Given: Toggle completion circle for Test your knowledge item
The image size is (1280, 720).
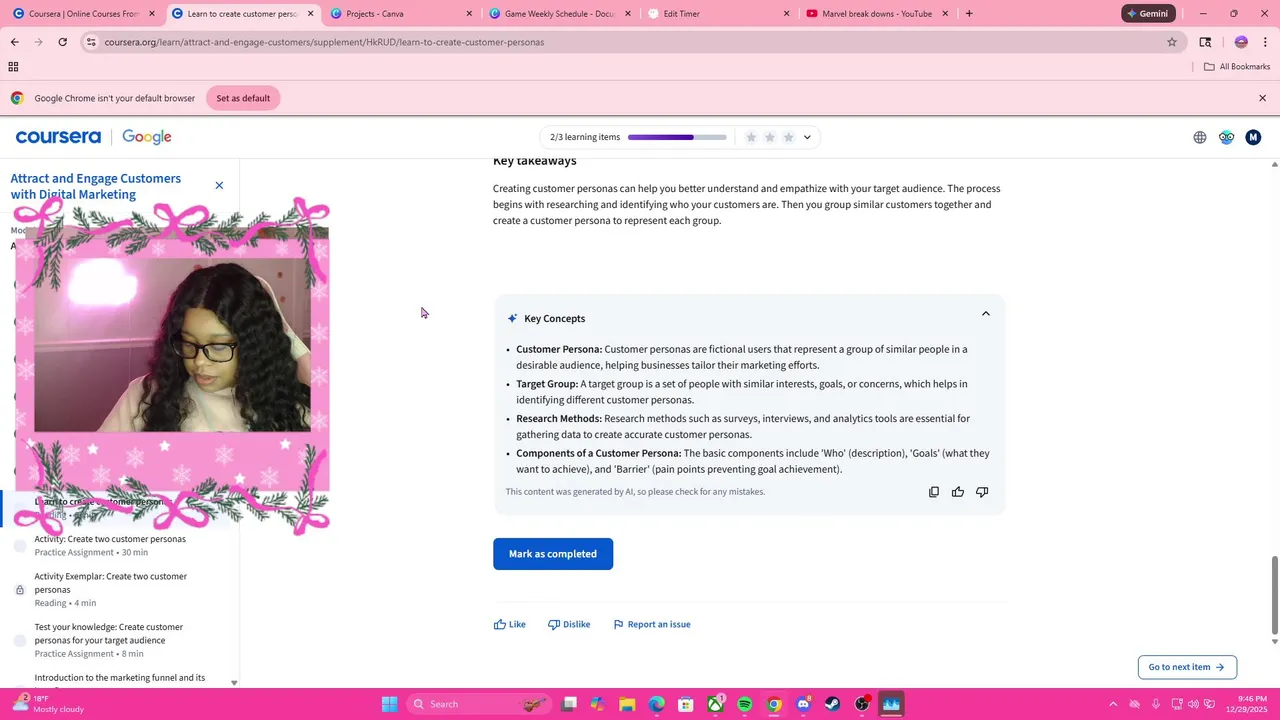Looking at the screenshot, I should (x=20, y=640).
